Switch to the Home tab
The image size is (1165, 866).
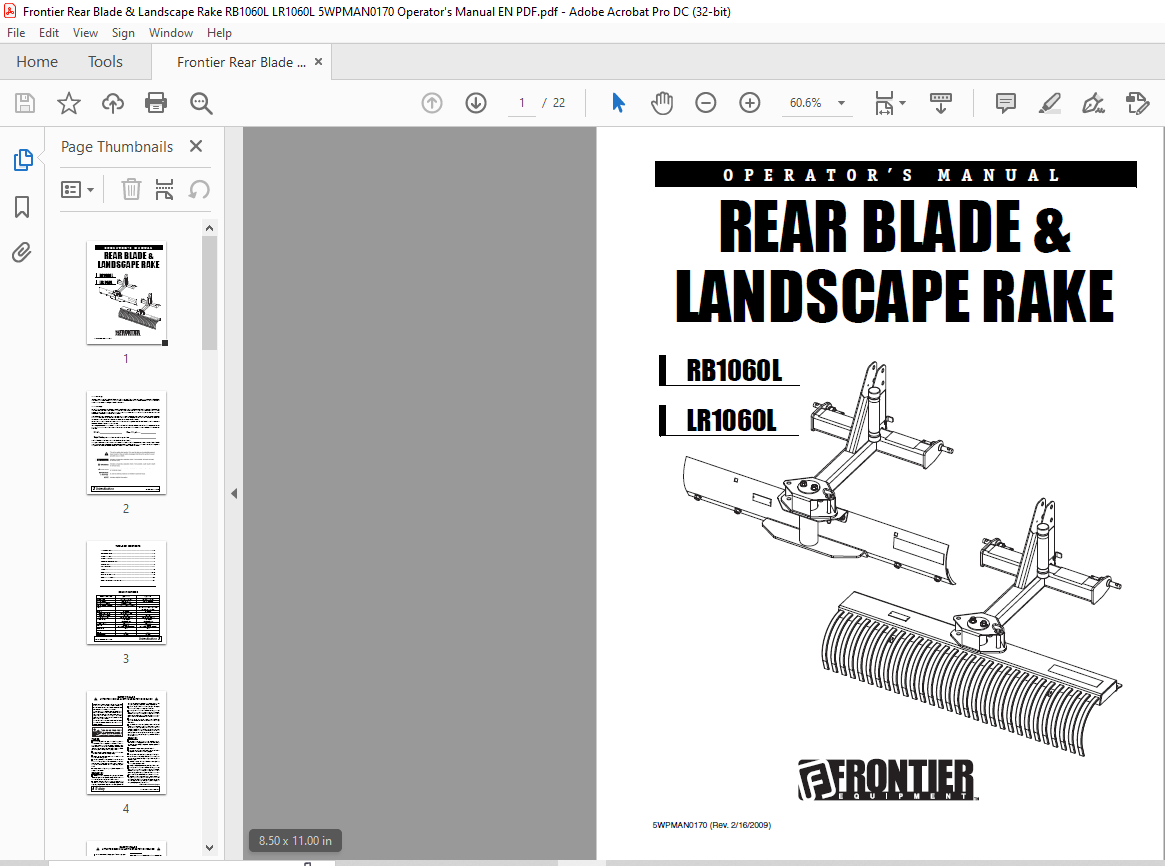pos(37,62)
